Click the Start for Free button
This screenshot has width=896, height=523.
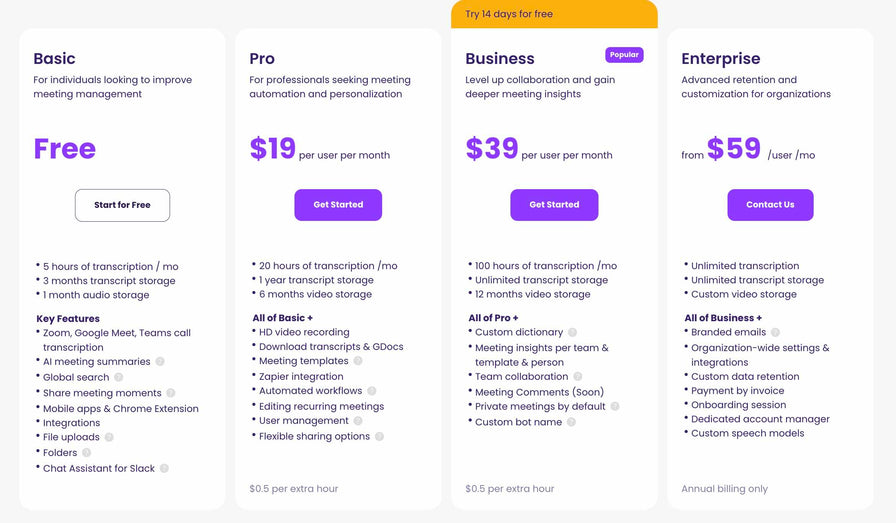click(122, 205)
